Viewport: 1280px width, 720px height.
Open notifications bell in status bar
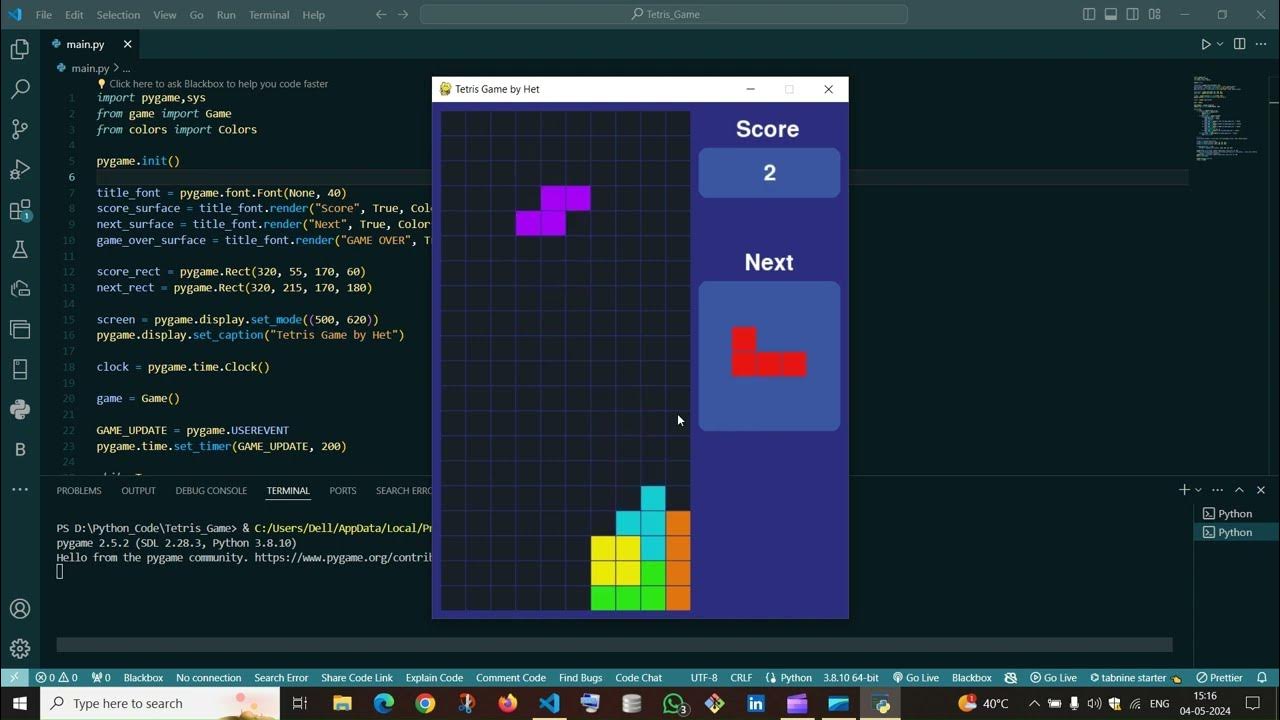[x=1262, y=677]
